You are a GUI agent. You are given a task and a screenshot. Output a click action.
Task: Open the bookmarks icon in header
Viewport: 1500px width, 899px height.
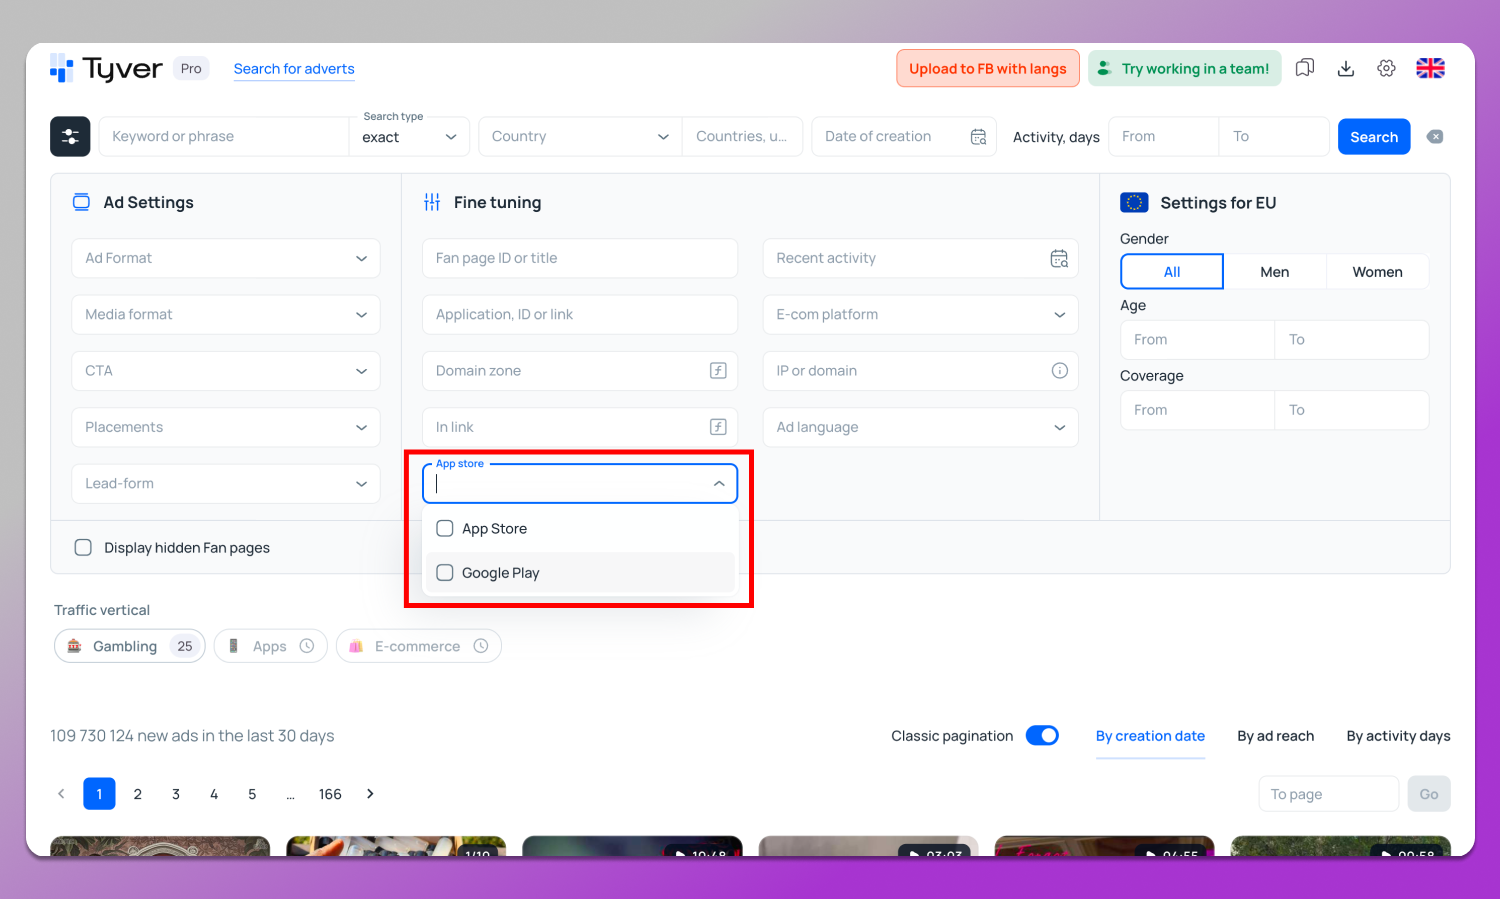coord(1305,68)
